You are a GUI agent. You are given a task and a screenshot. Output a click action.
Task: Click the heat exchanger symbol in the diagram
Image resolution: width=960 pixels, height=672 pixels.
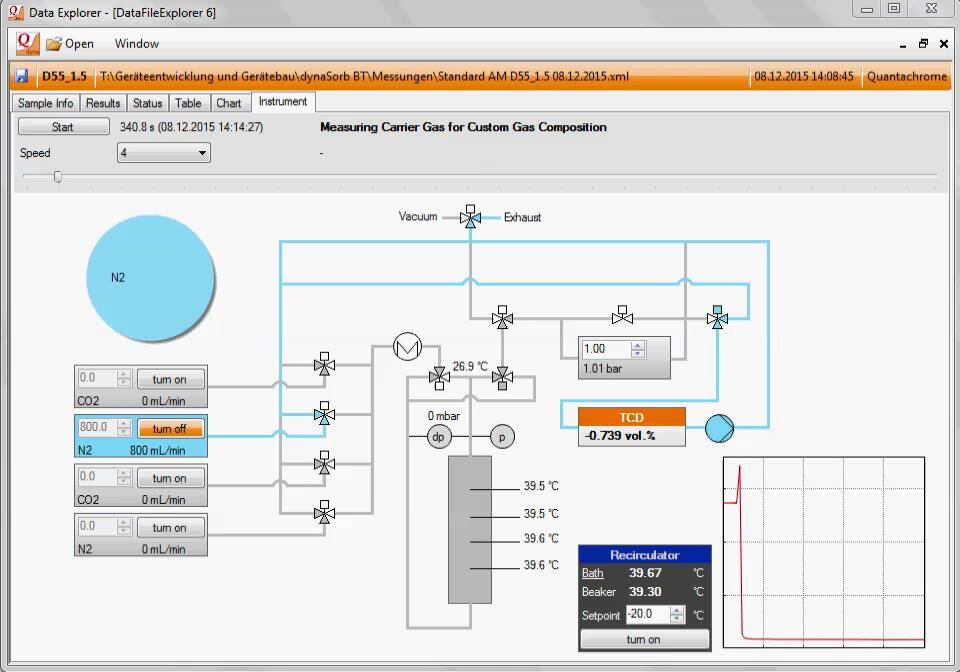(x=407, y=347)
